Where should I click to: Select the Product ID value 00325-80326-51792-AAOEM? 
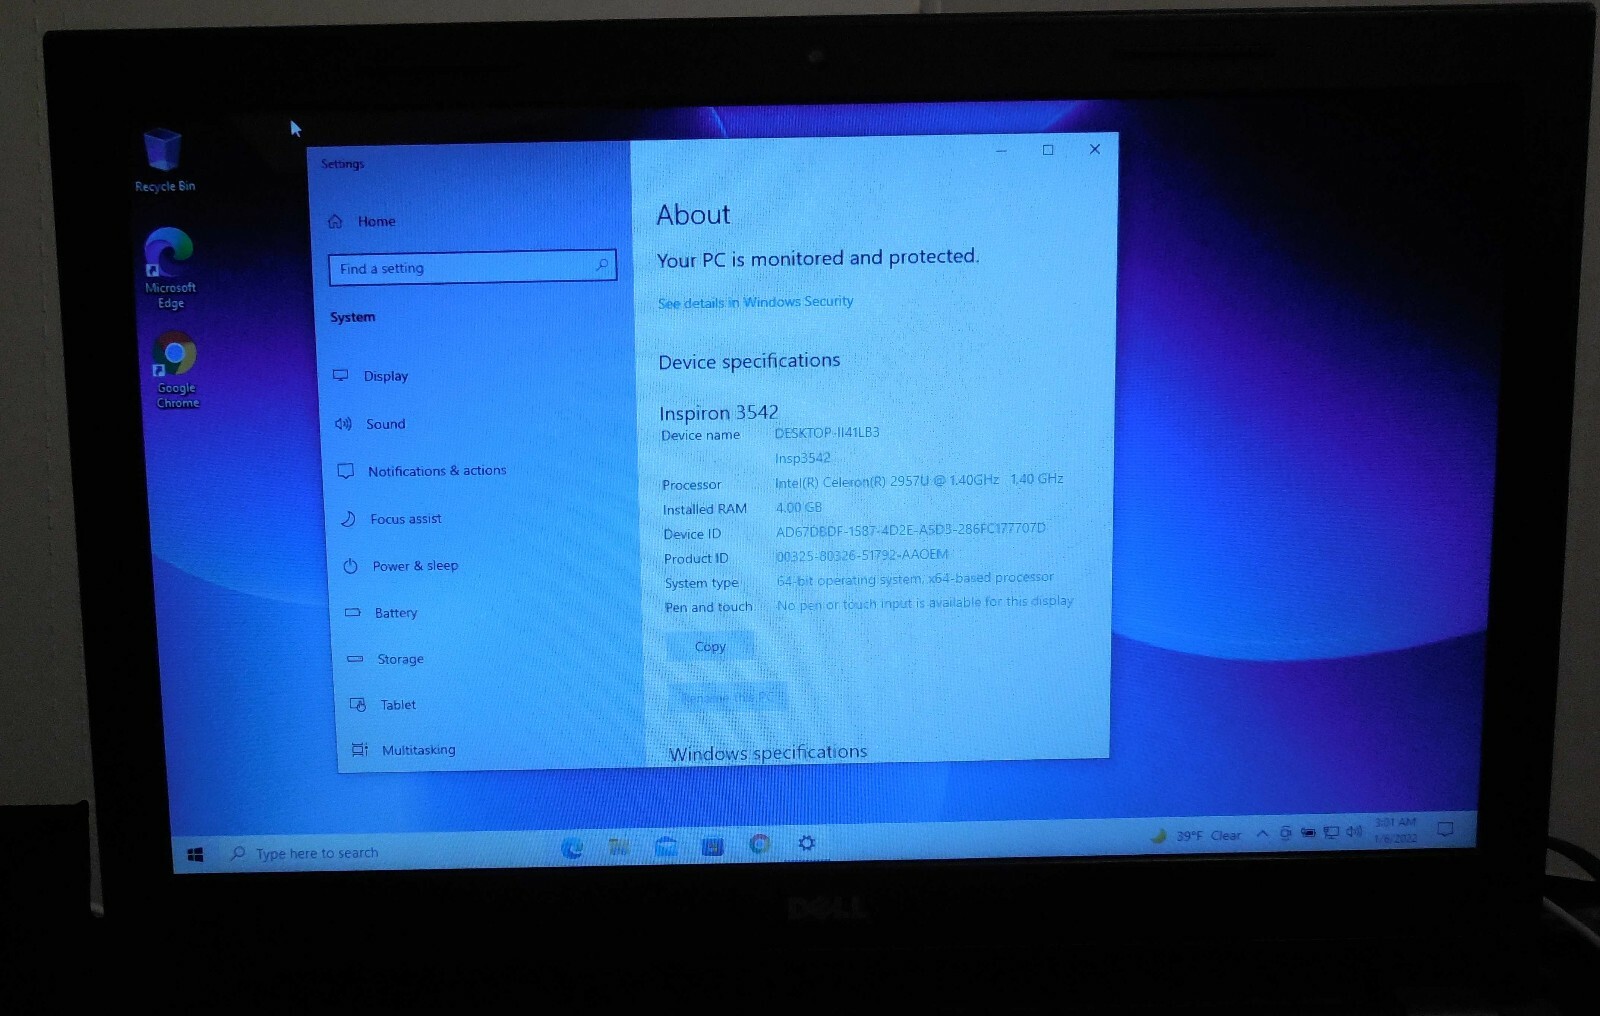point(862,555)
